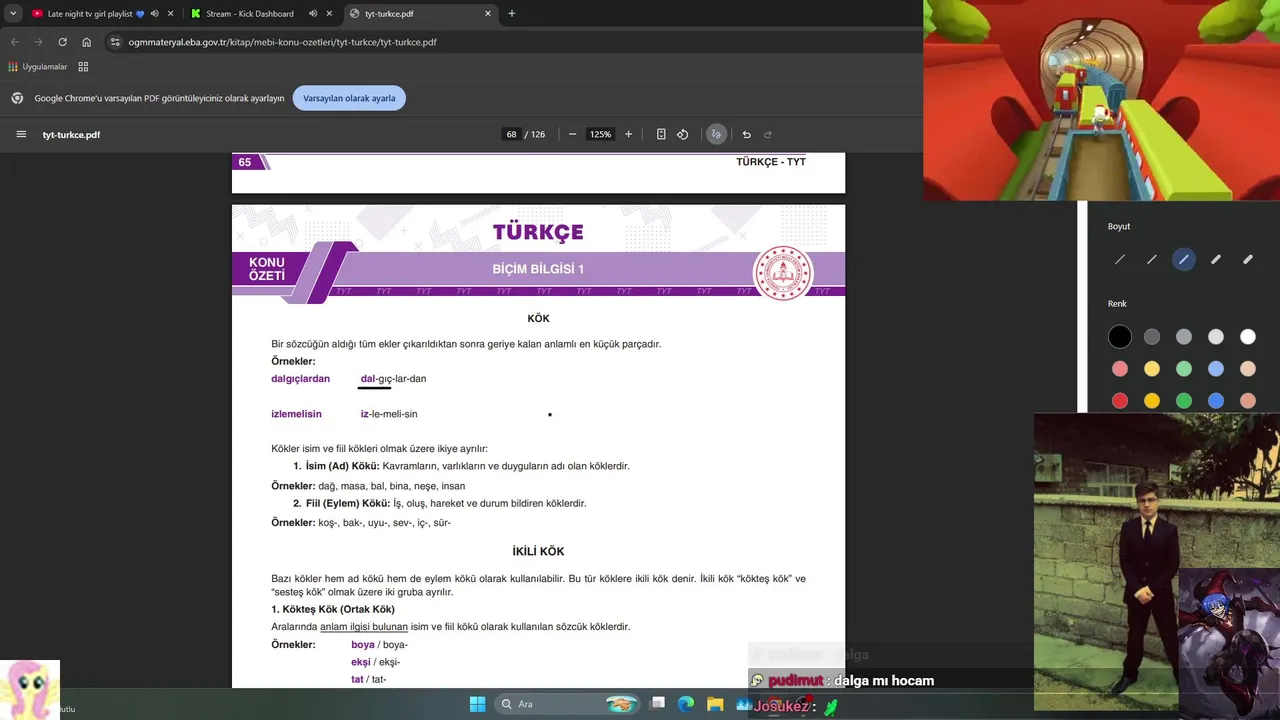Select the thinnest pen size
The image size is (1280, 720).
click(x=1120, y=260)
